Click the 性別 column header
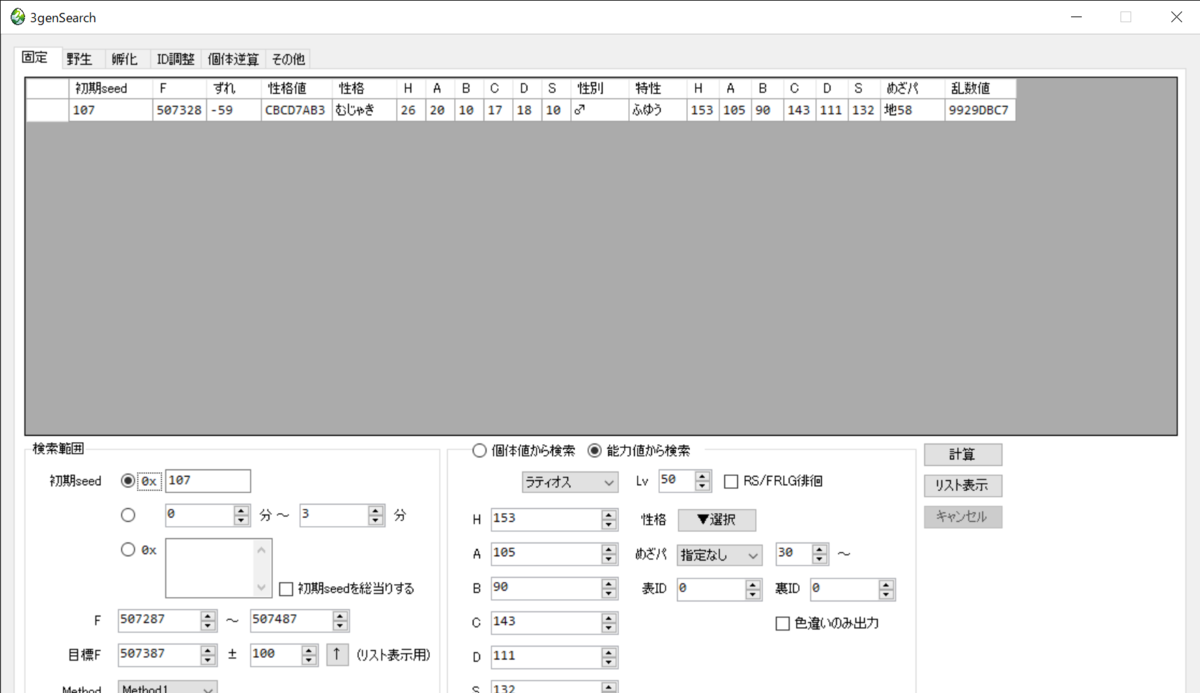 point(599,89)
